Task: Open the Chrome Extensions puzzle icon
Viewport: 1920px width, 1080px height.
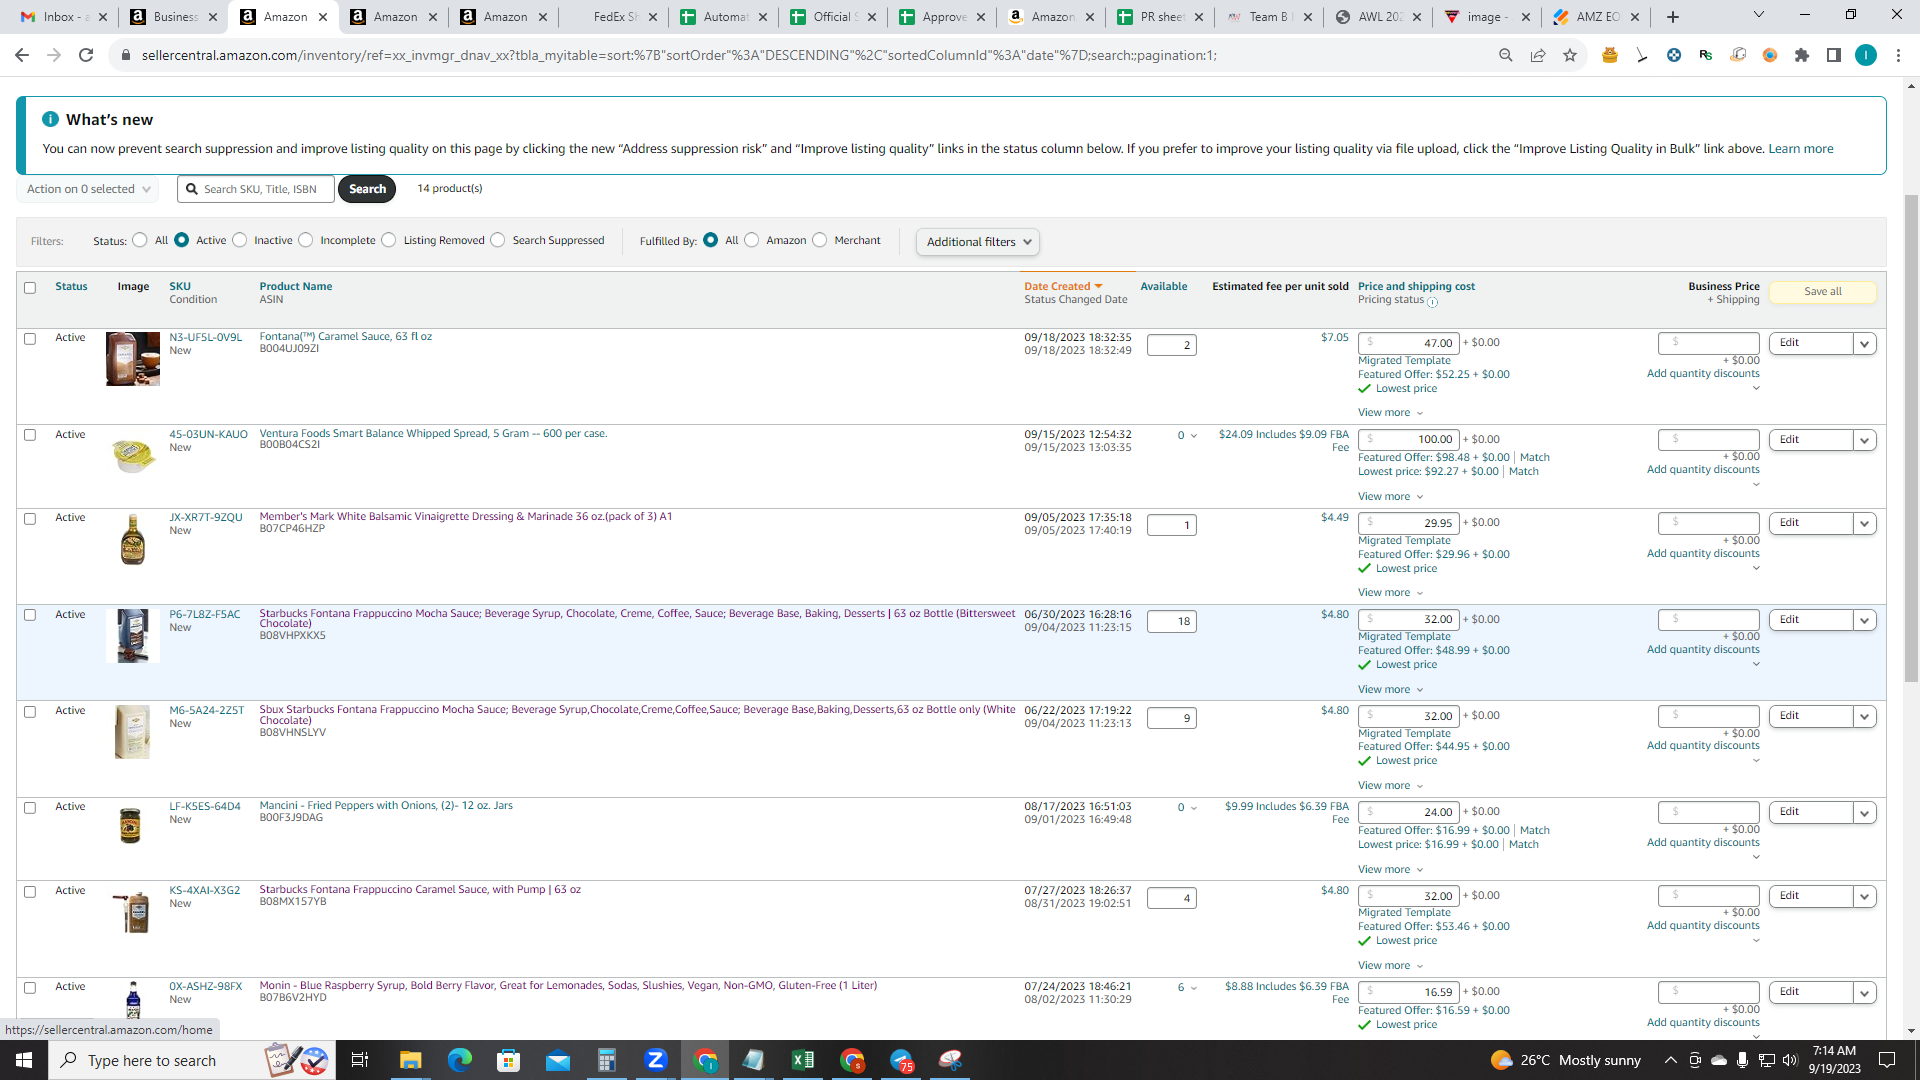Action: [x=1802, y=55]
